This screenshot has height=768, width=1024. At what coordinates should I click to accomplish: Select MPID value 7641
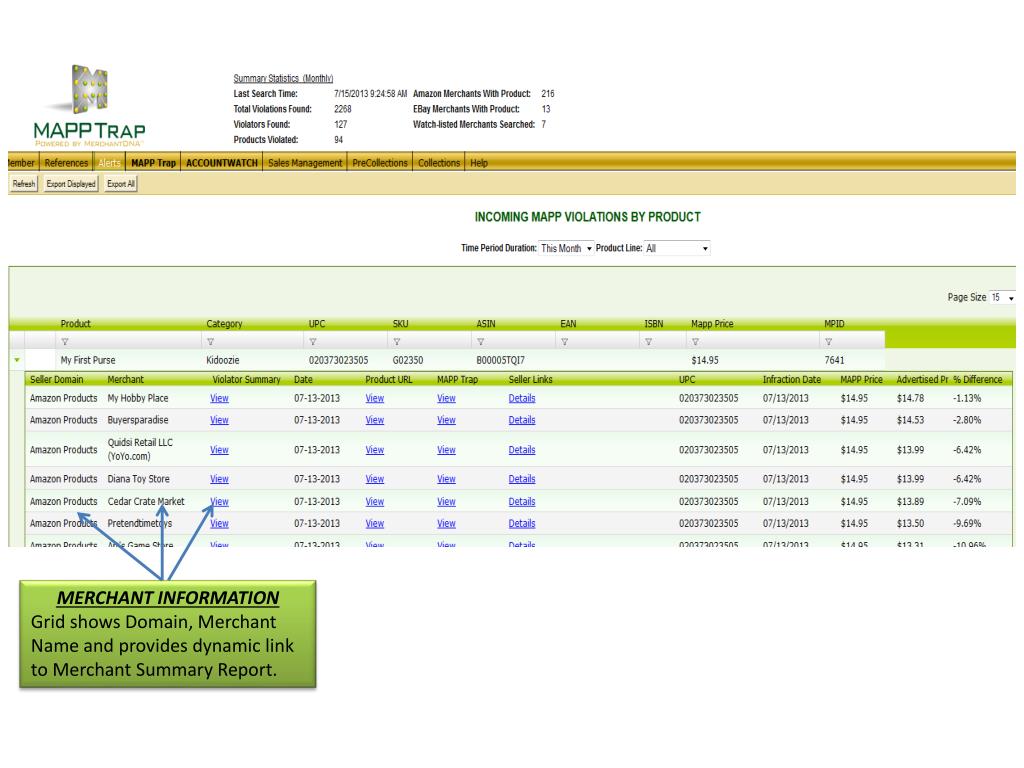coord(834,360)
